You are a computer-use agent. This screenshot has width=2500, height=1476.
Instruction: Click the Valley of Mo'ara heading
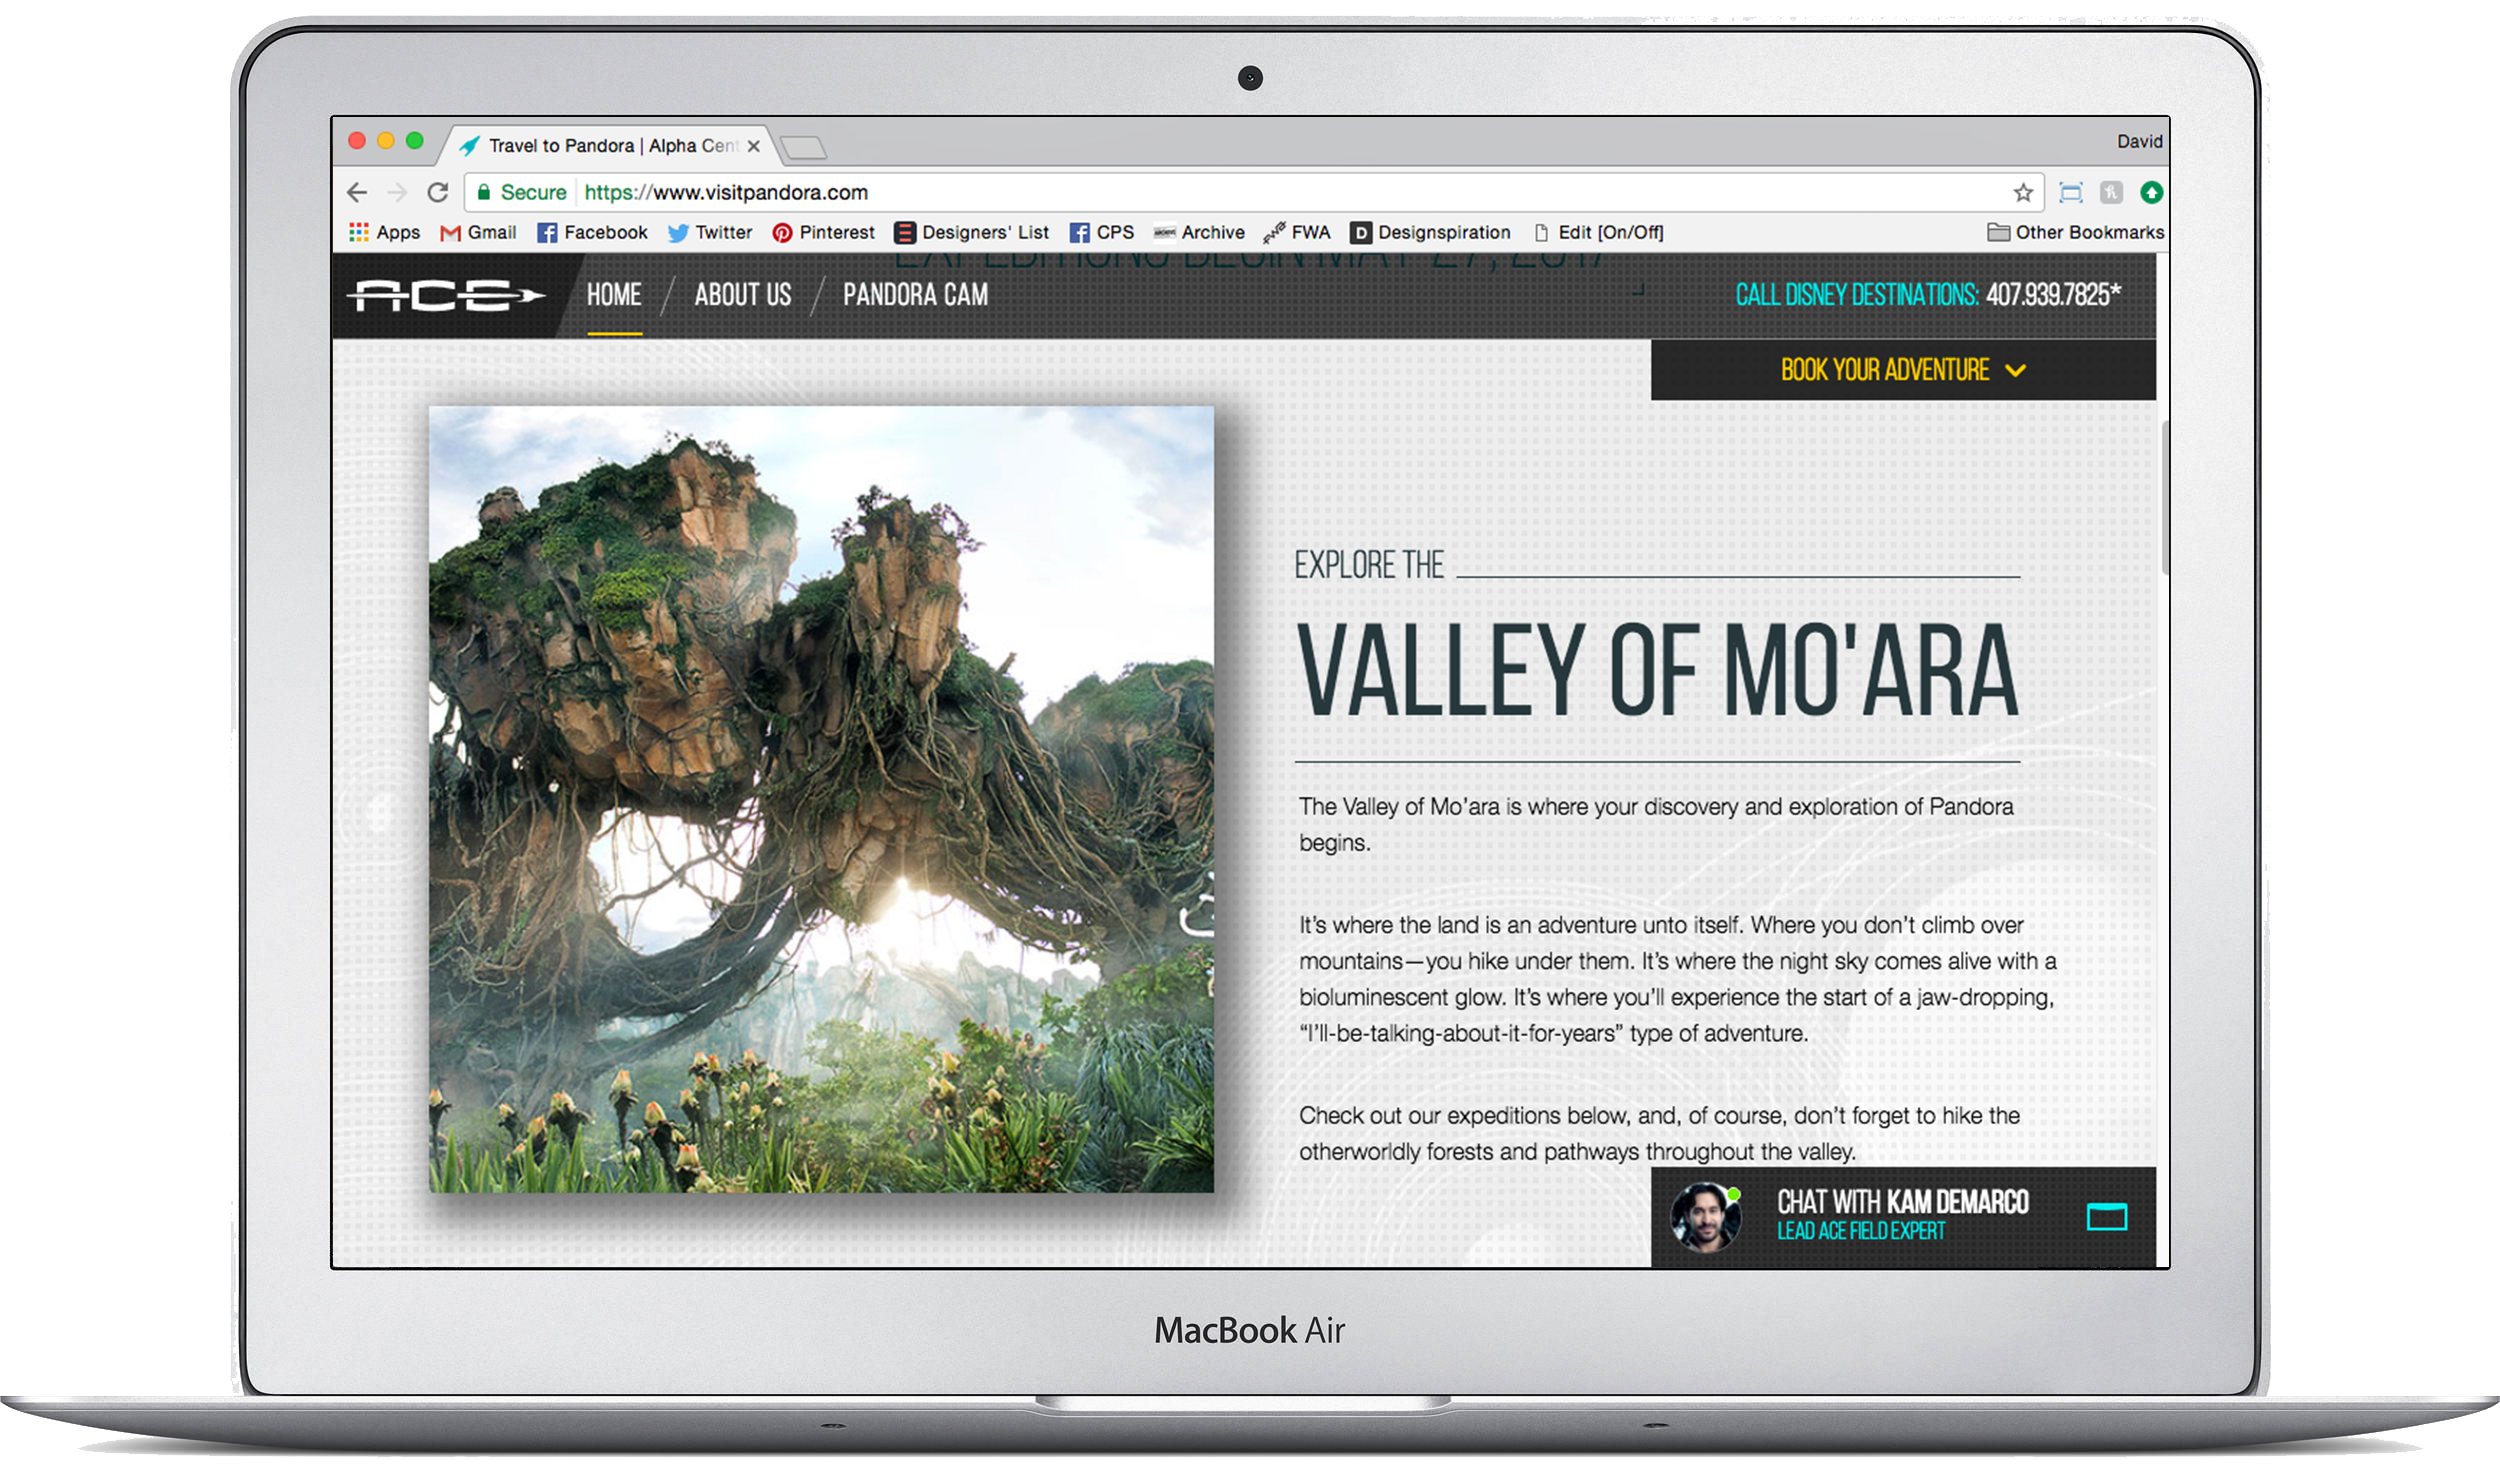(x=1657, y=669)
